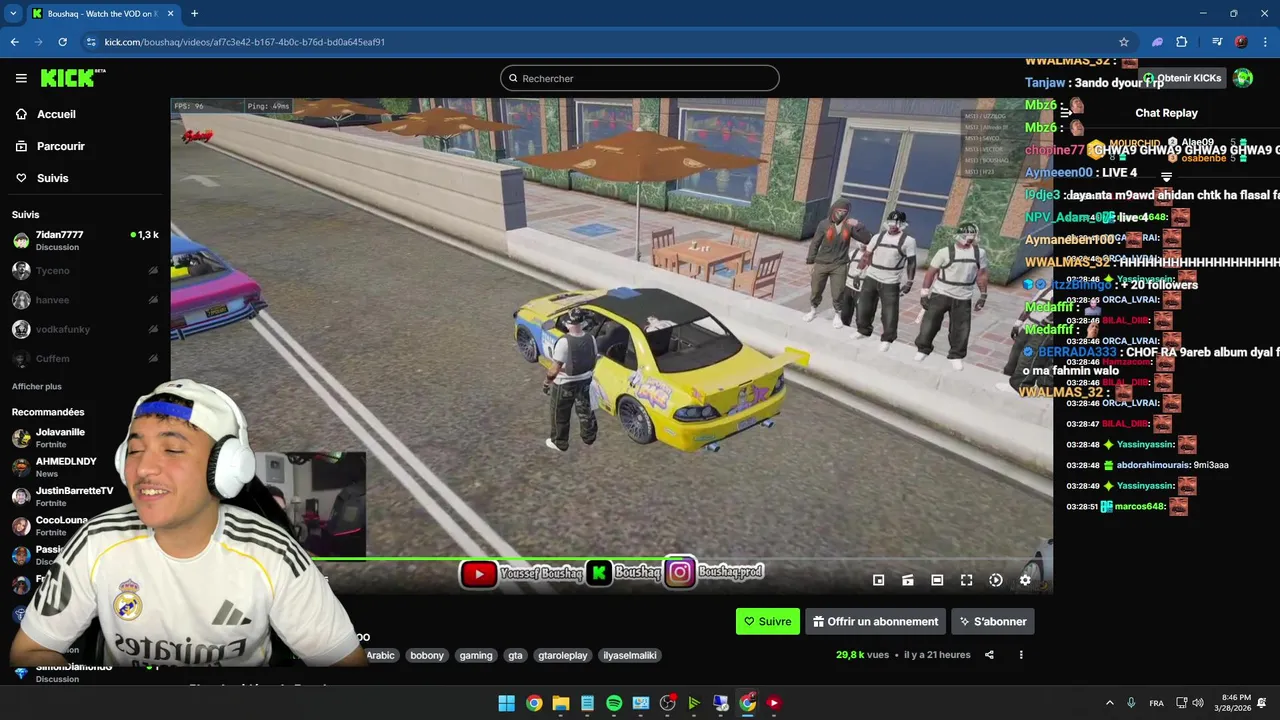Image resolution: width=1280 pixels, height=720 pixels.
Task: Click the Obtenir KICKs button
Action: pyautogui.click(x=1182, y=78)
